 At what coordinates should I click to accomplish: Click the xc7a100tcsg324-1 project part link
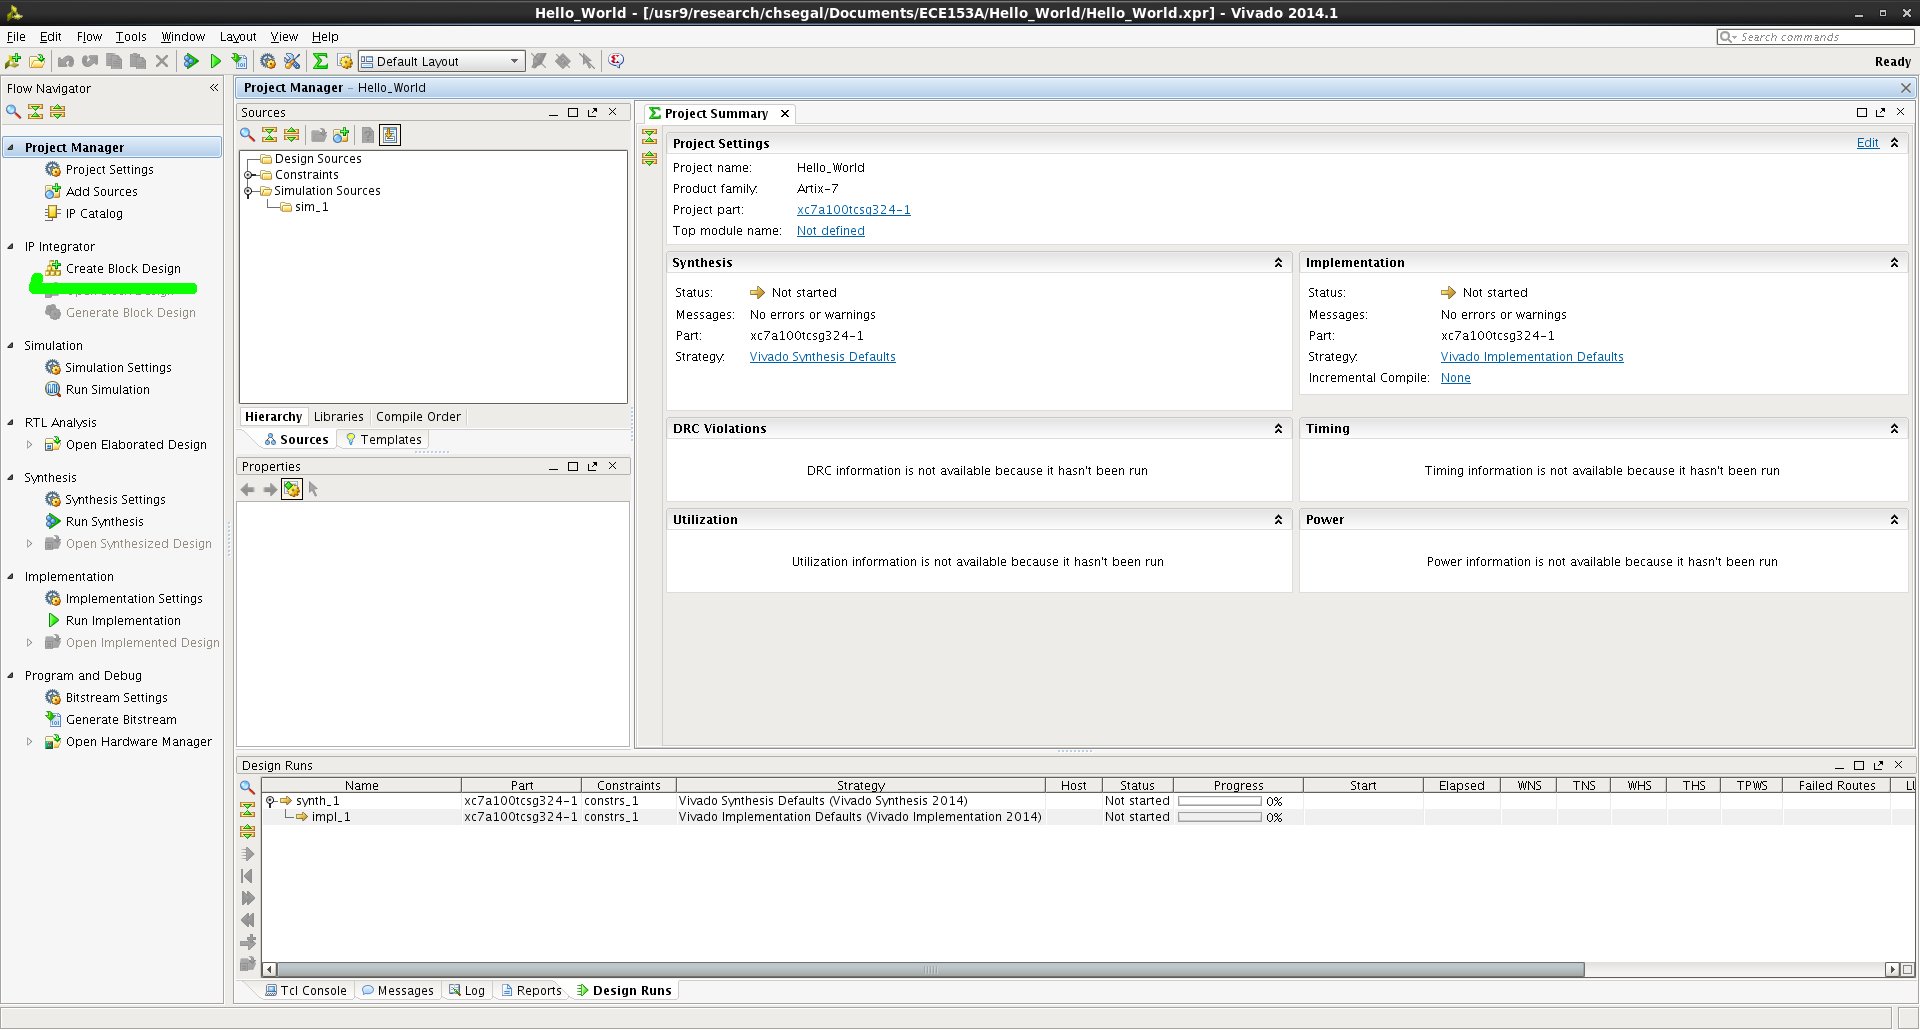[x=853, y=210]
